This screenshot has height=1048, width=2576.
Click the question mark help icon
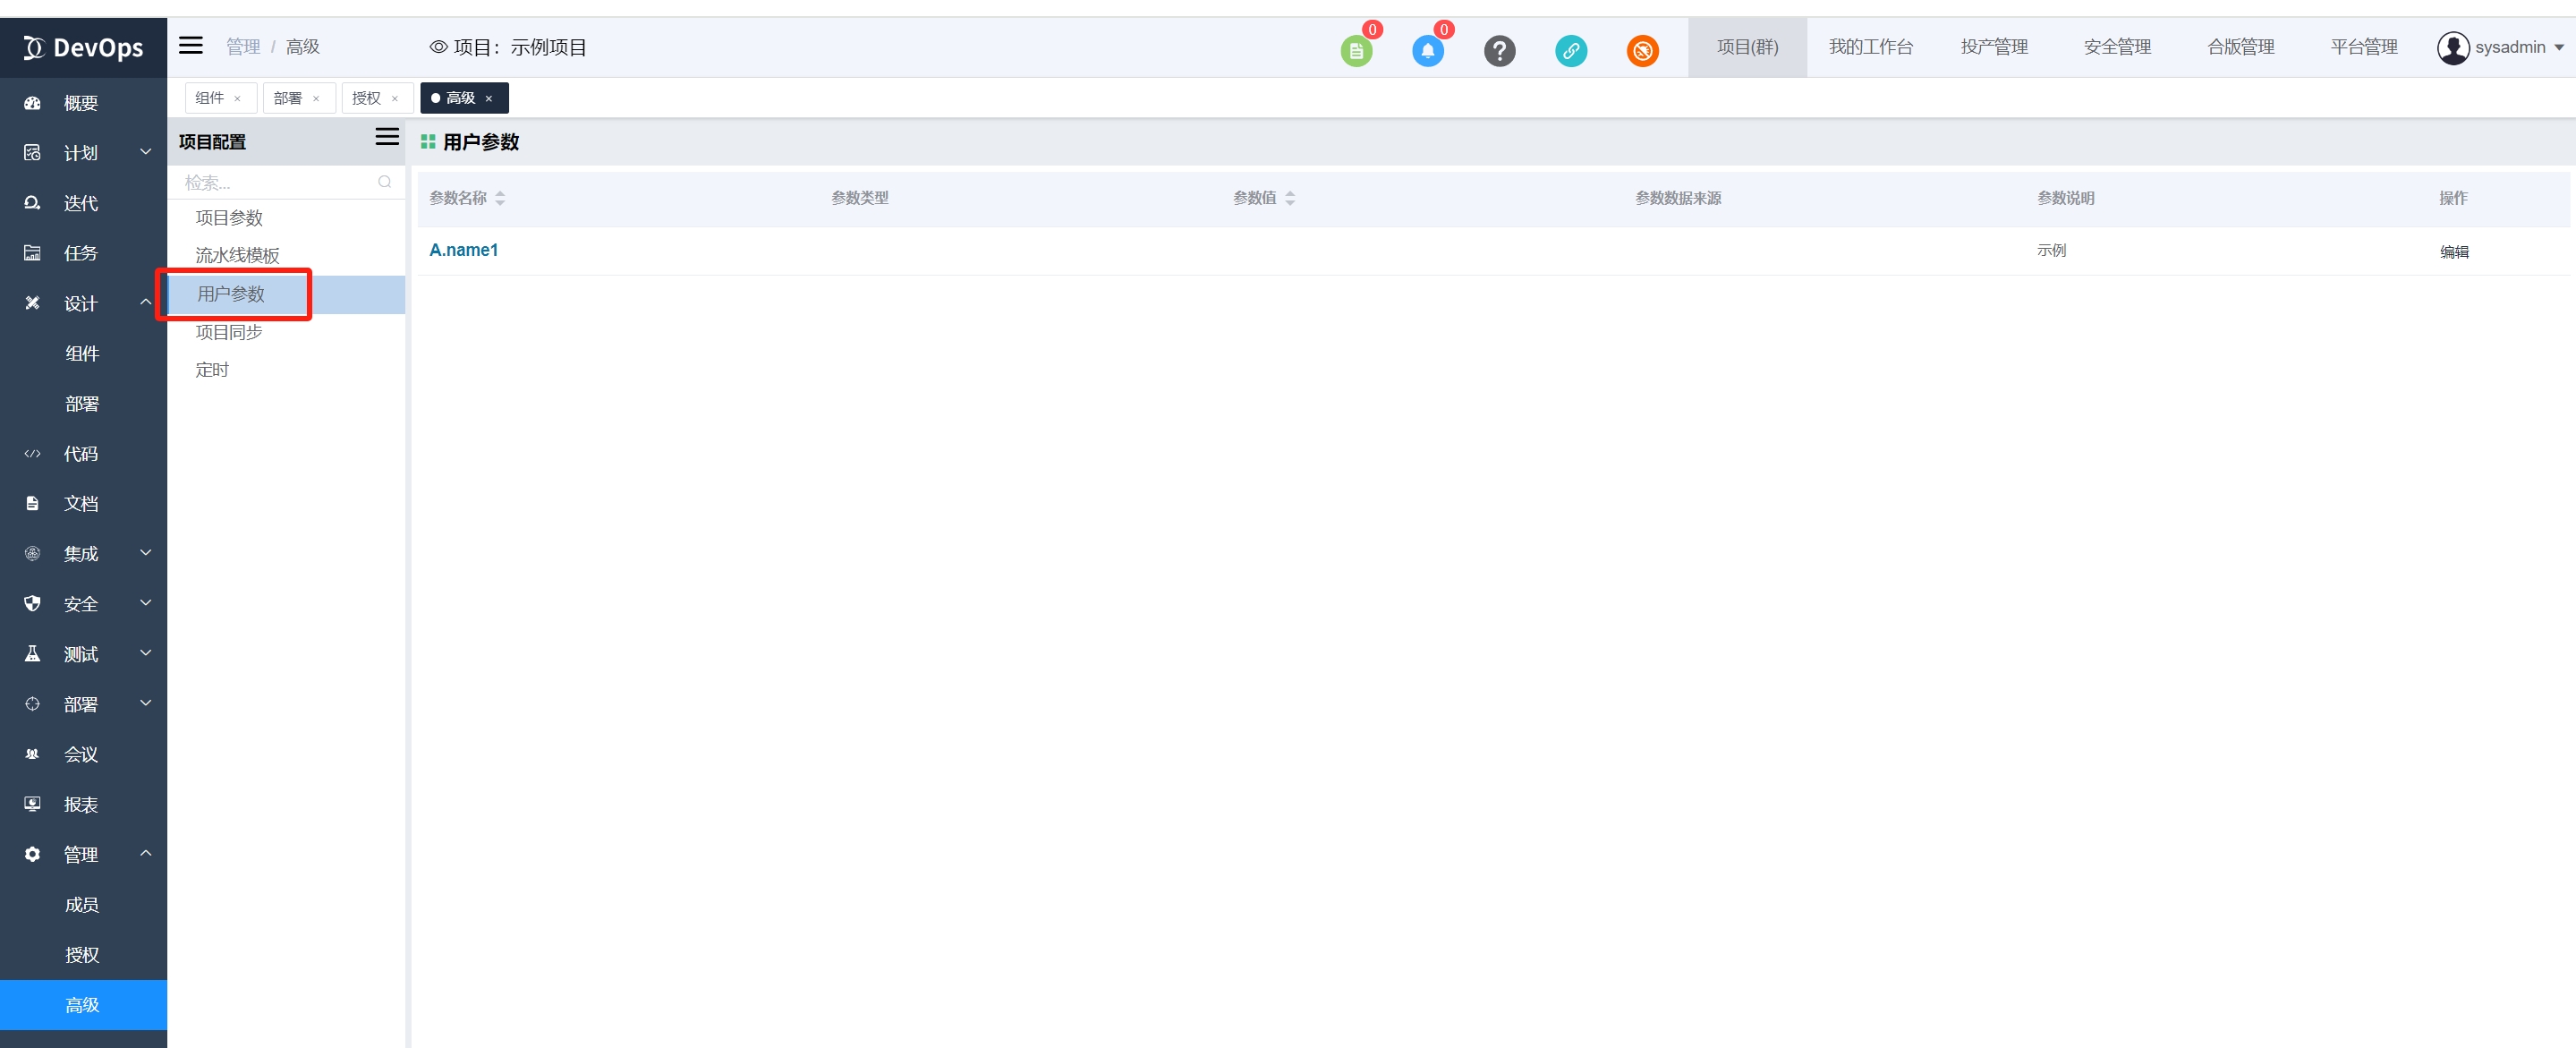(x=1499, y=51)
